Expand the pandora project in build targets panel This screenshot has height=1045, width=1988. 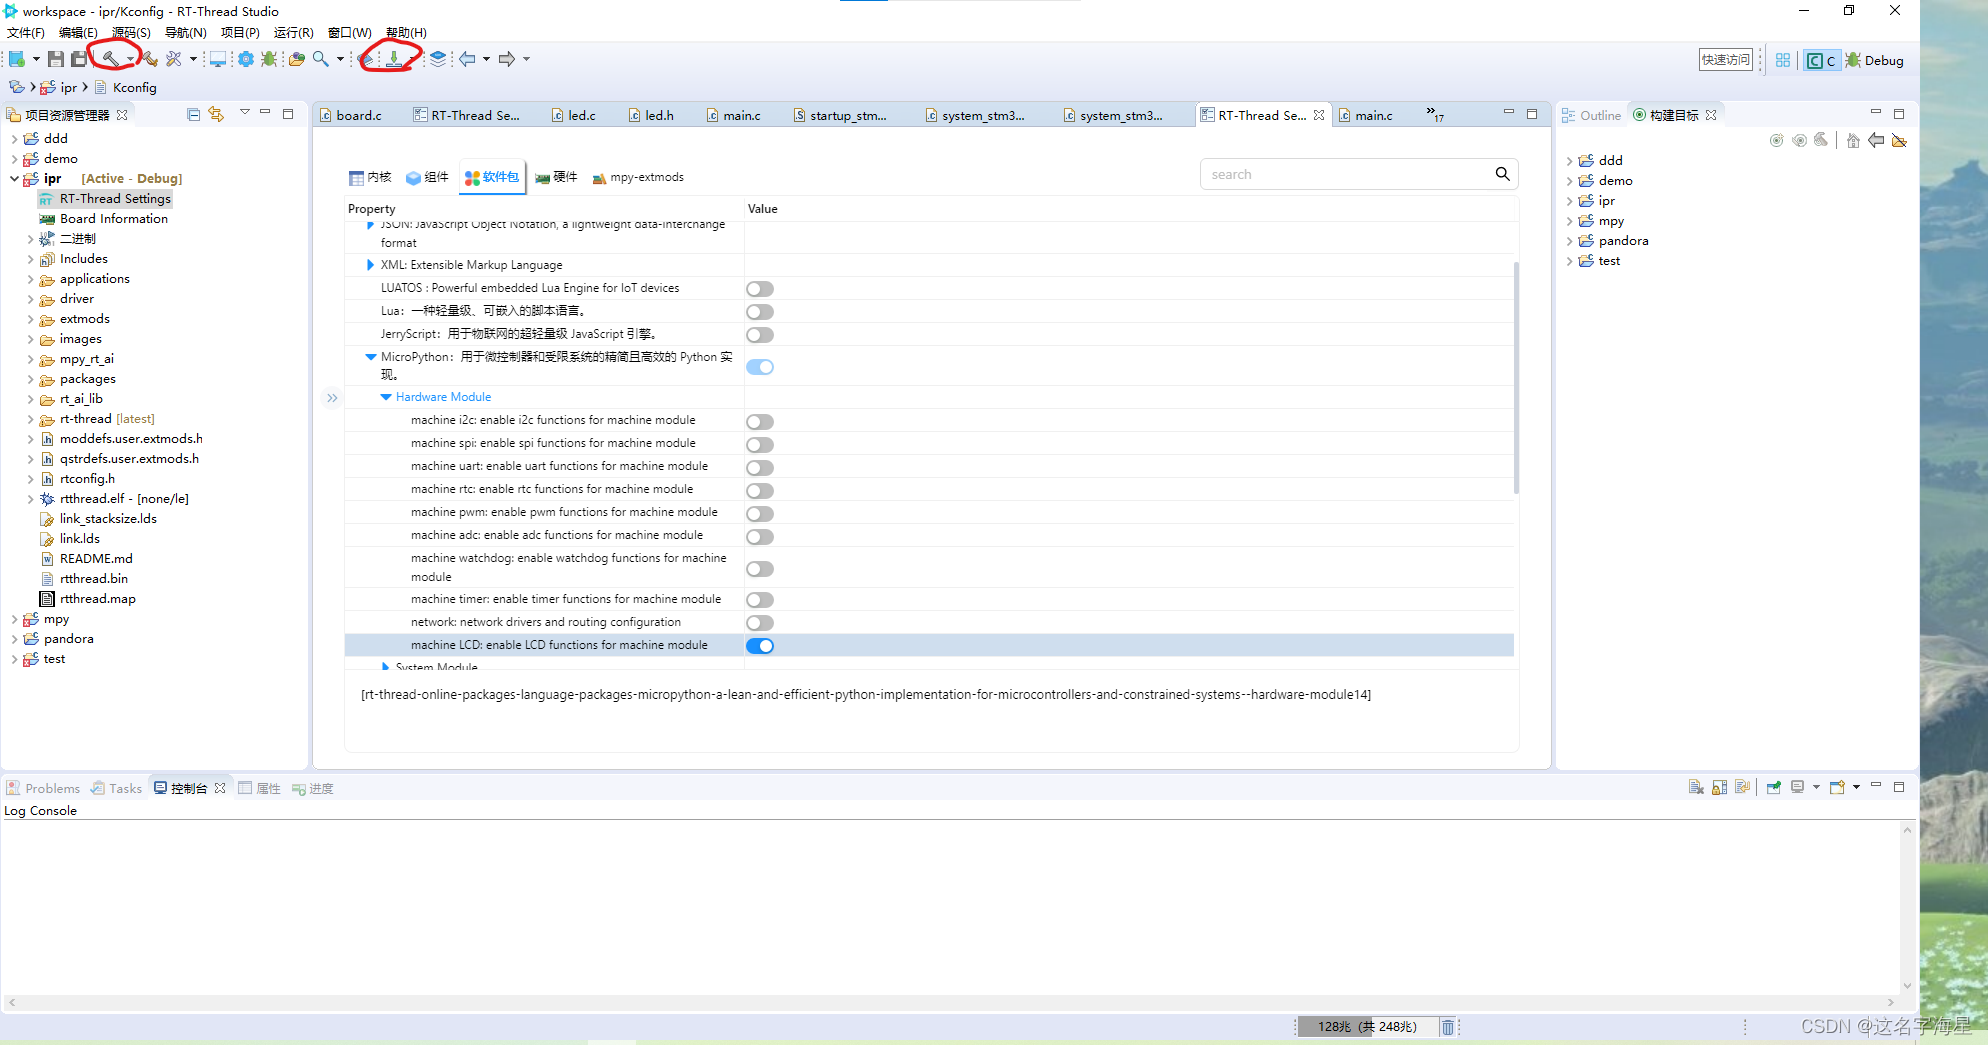tap(1568, 241)
